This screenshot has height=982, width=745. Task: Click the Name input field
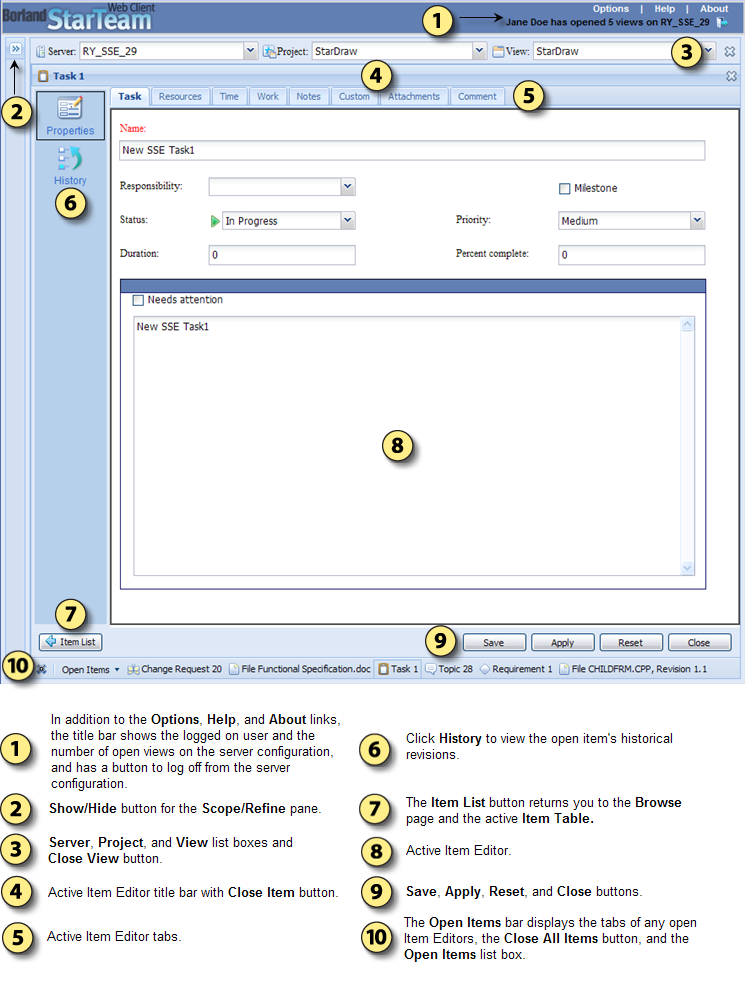[412, 150]
